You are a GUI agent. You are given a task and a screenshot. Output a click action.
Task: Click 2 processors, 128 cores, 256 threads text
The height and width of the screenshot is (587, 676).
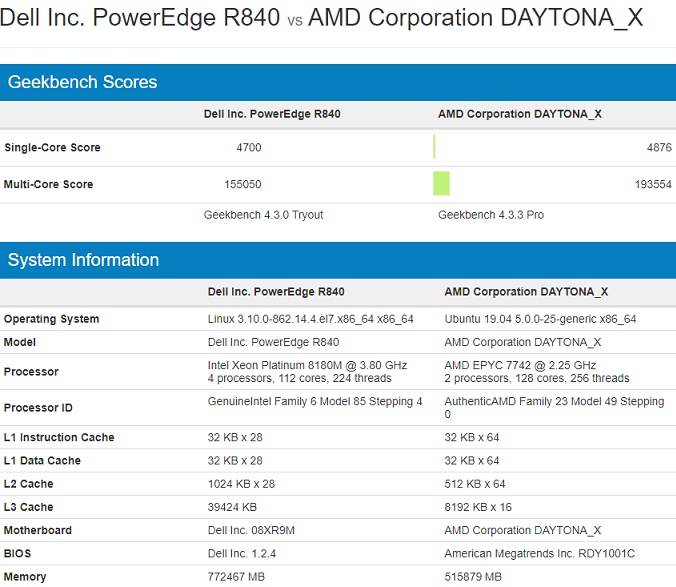tap(537, 378)
